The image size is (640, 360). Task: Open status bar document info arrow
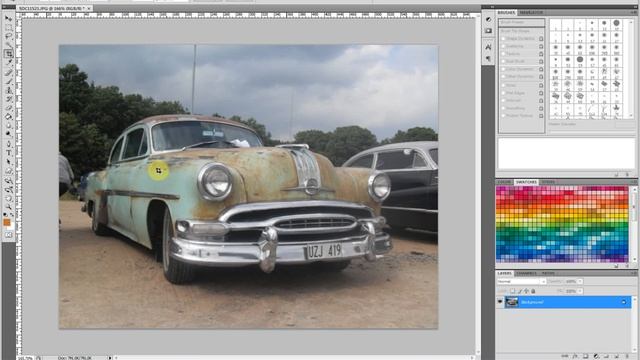109,358
